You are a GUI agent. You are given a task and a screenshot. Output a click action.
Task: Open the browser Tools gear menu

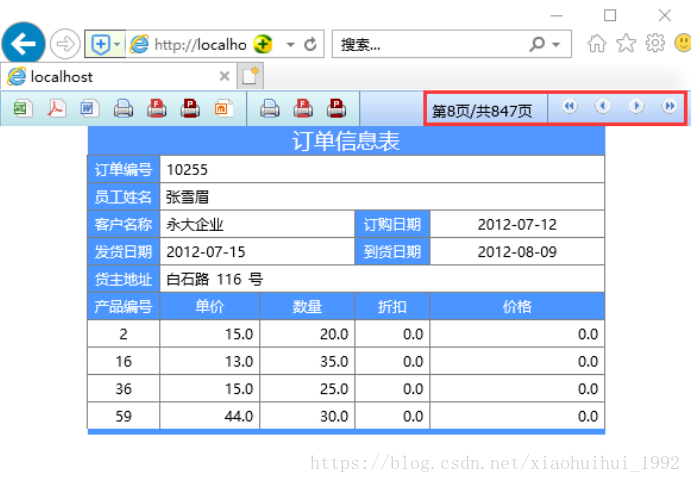(x=655, y=43)
